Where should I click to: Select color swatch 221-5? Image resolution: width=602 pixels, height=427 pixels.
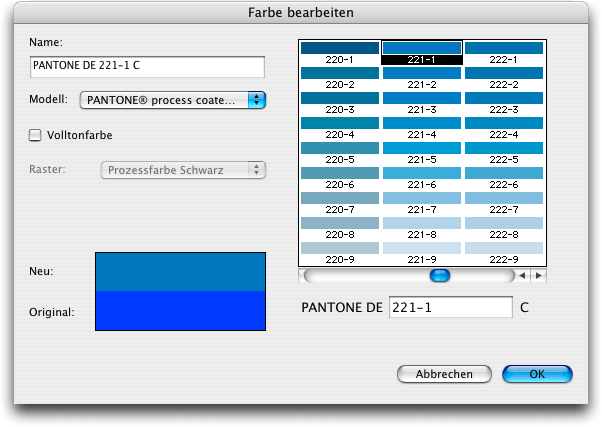[422, 148]
